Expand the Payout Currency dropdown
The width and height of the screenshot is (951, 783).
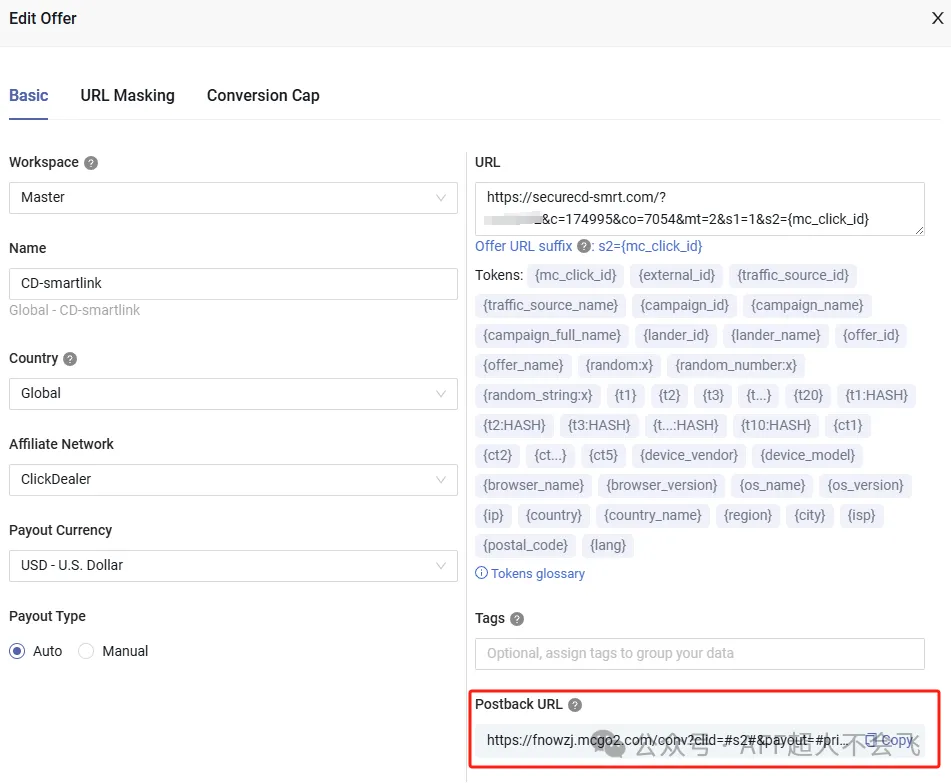[232, 566]
